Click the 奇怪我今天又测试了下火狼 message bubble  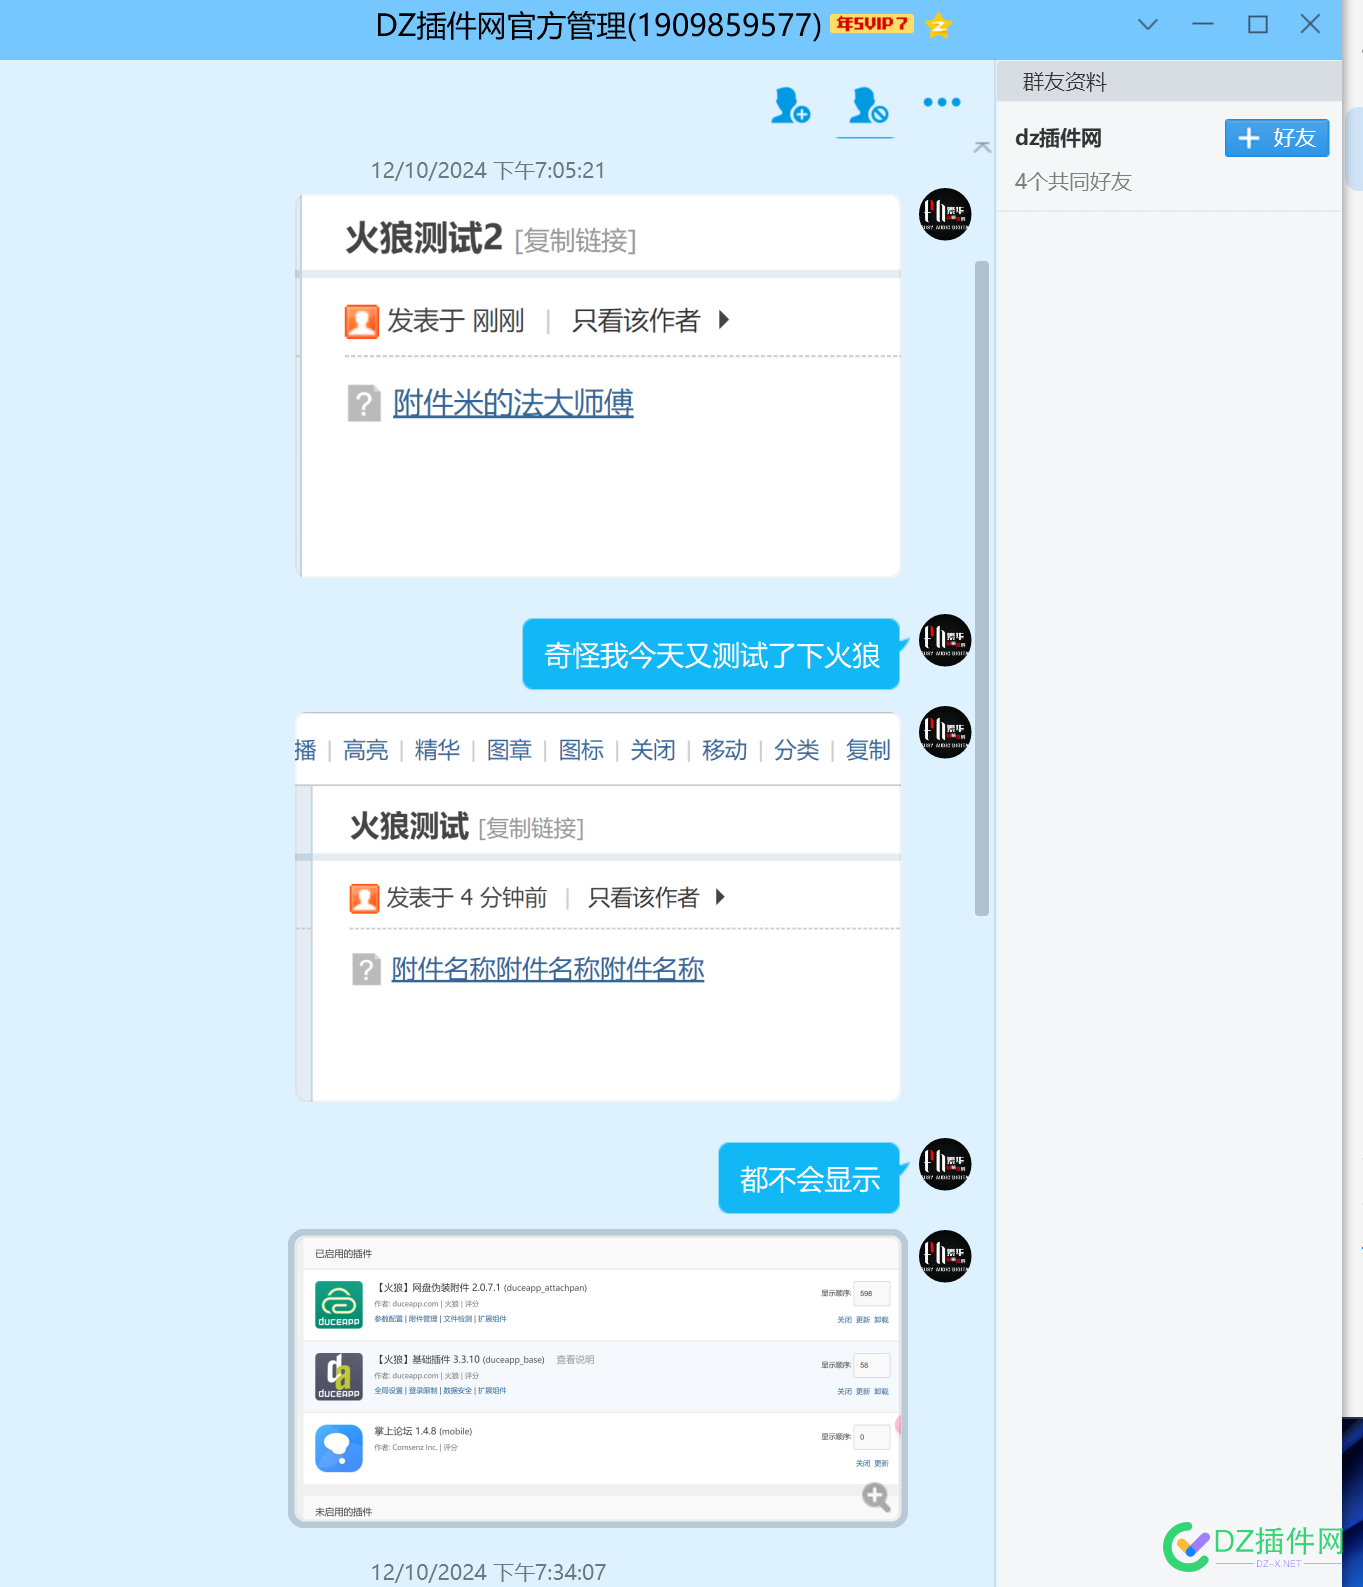click(x=711, y=654)
